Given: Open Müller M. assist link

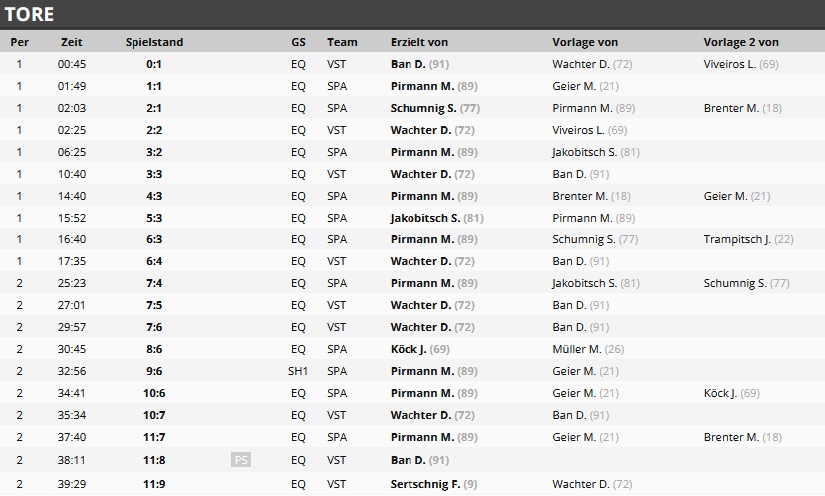Looking at the screenshot, I should (x=576, y=350).
